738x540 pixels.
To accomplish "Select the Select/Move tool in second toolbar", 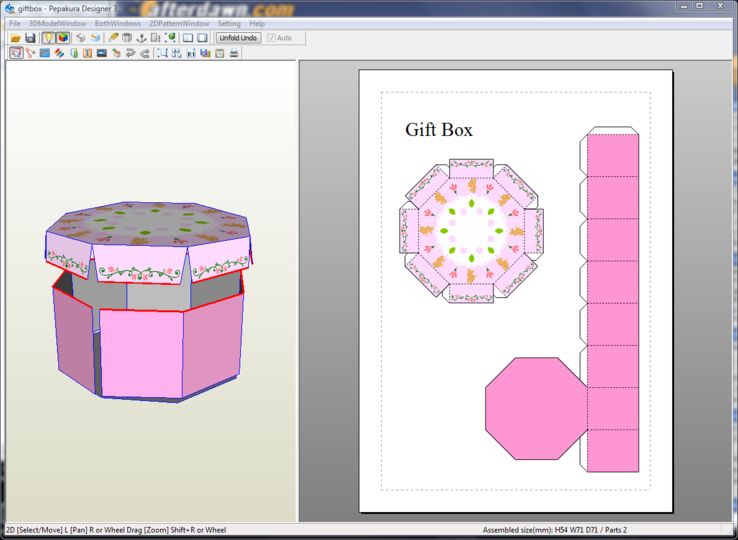I will (16, 53).
